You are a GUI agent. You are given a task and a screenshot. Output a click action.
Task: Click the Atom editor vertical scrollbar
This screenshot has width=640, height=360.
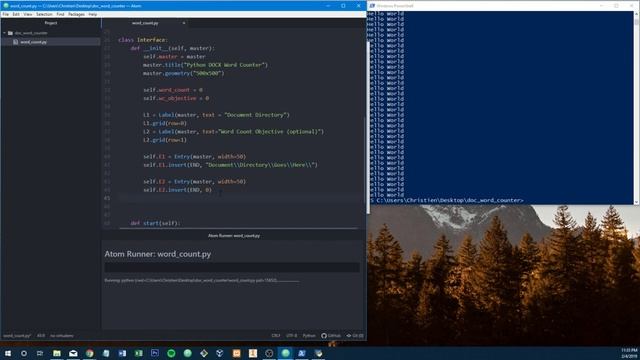click(364, 159)
